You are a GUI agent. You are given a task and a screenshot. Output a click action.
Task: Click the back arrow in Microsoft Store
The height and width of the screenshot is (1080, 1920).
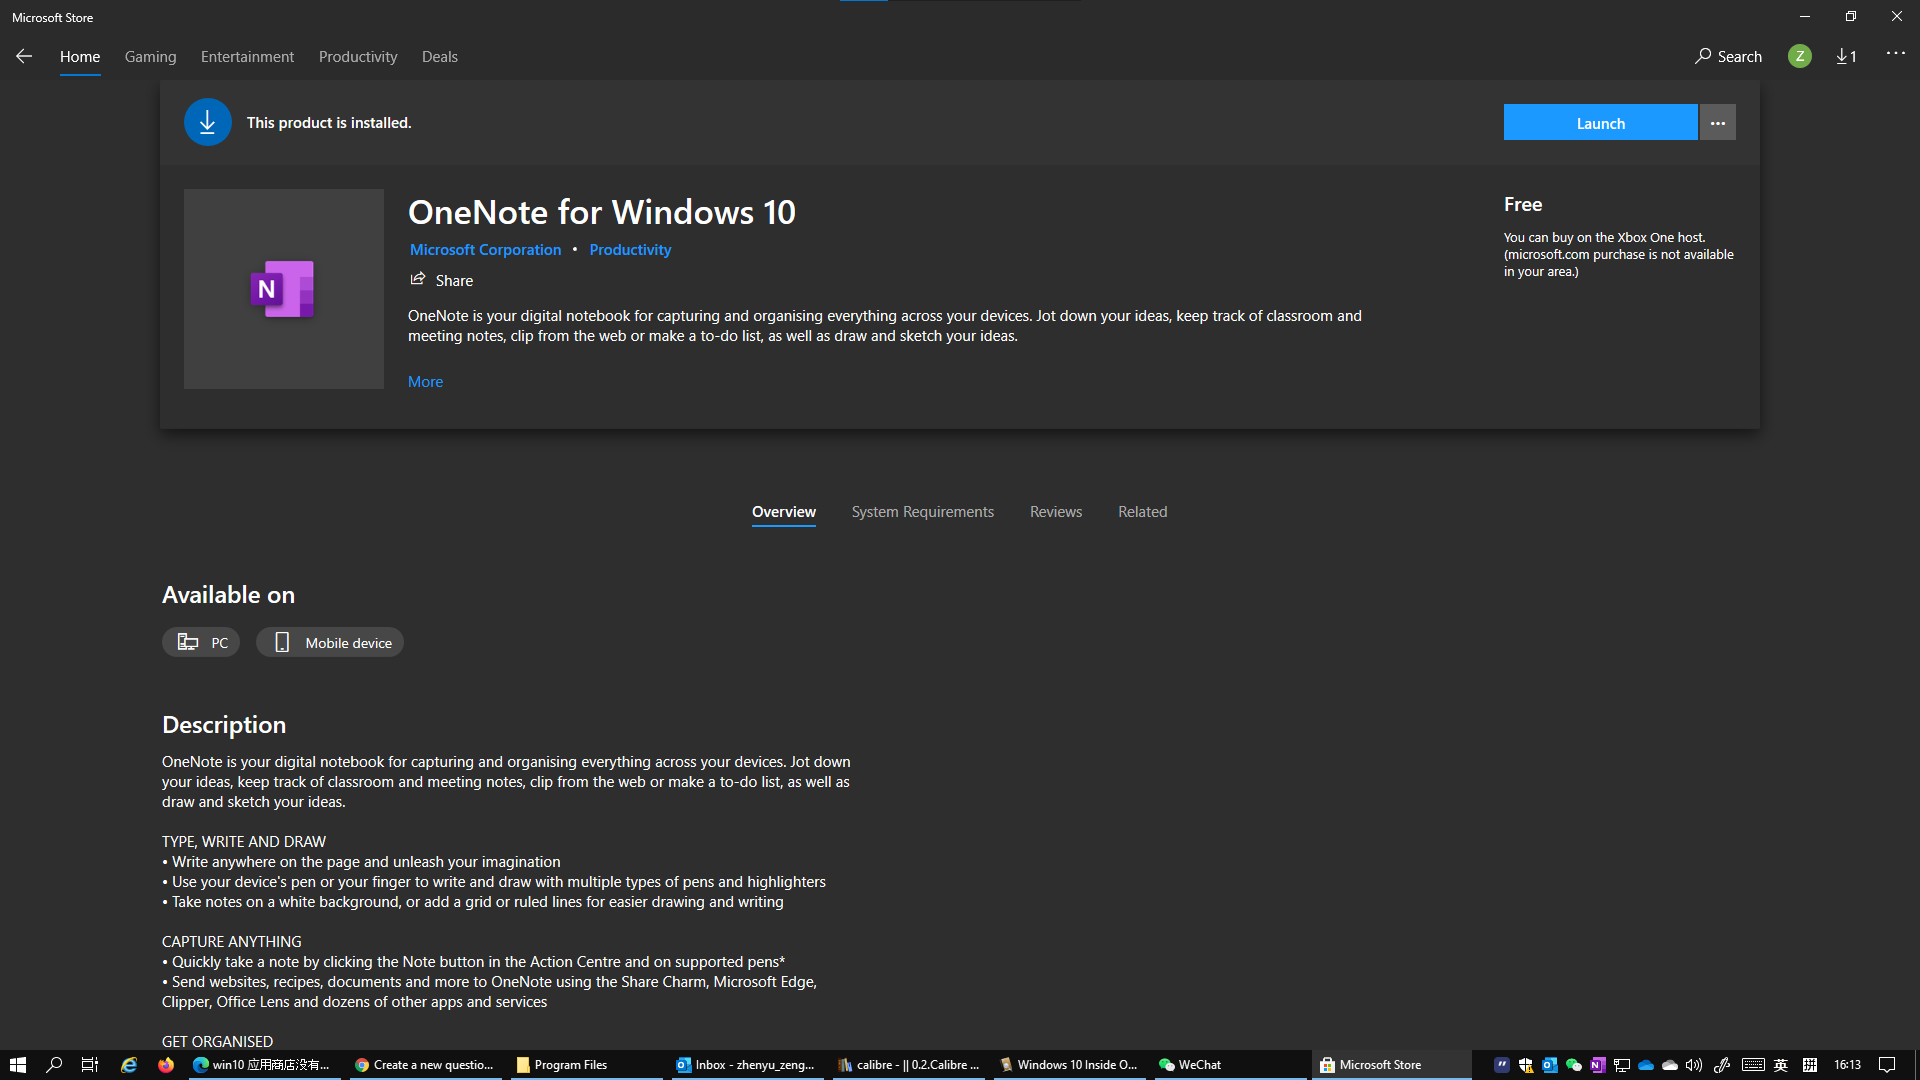pyautogui.click(x=24, y=56)
